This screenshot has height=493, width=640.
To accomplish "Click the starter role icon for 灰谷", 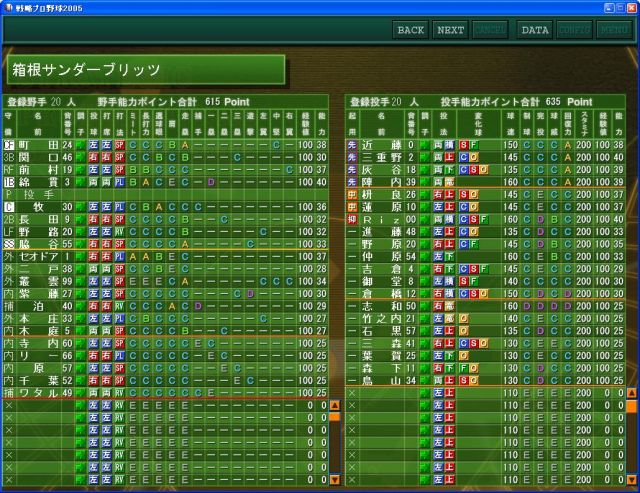I will click(352, 170).
